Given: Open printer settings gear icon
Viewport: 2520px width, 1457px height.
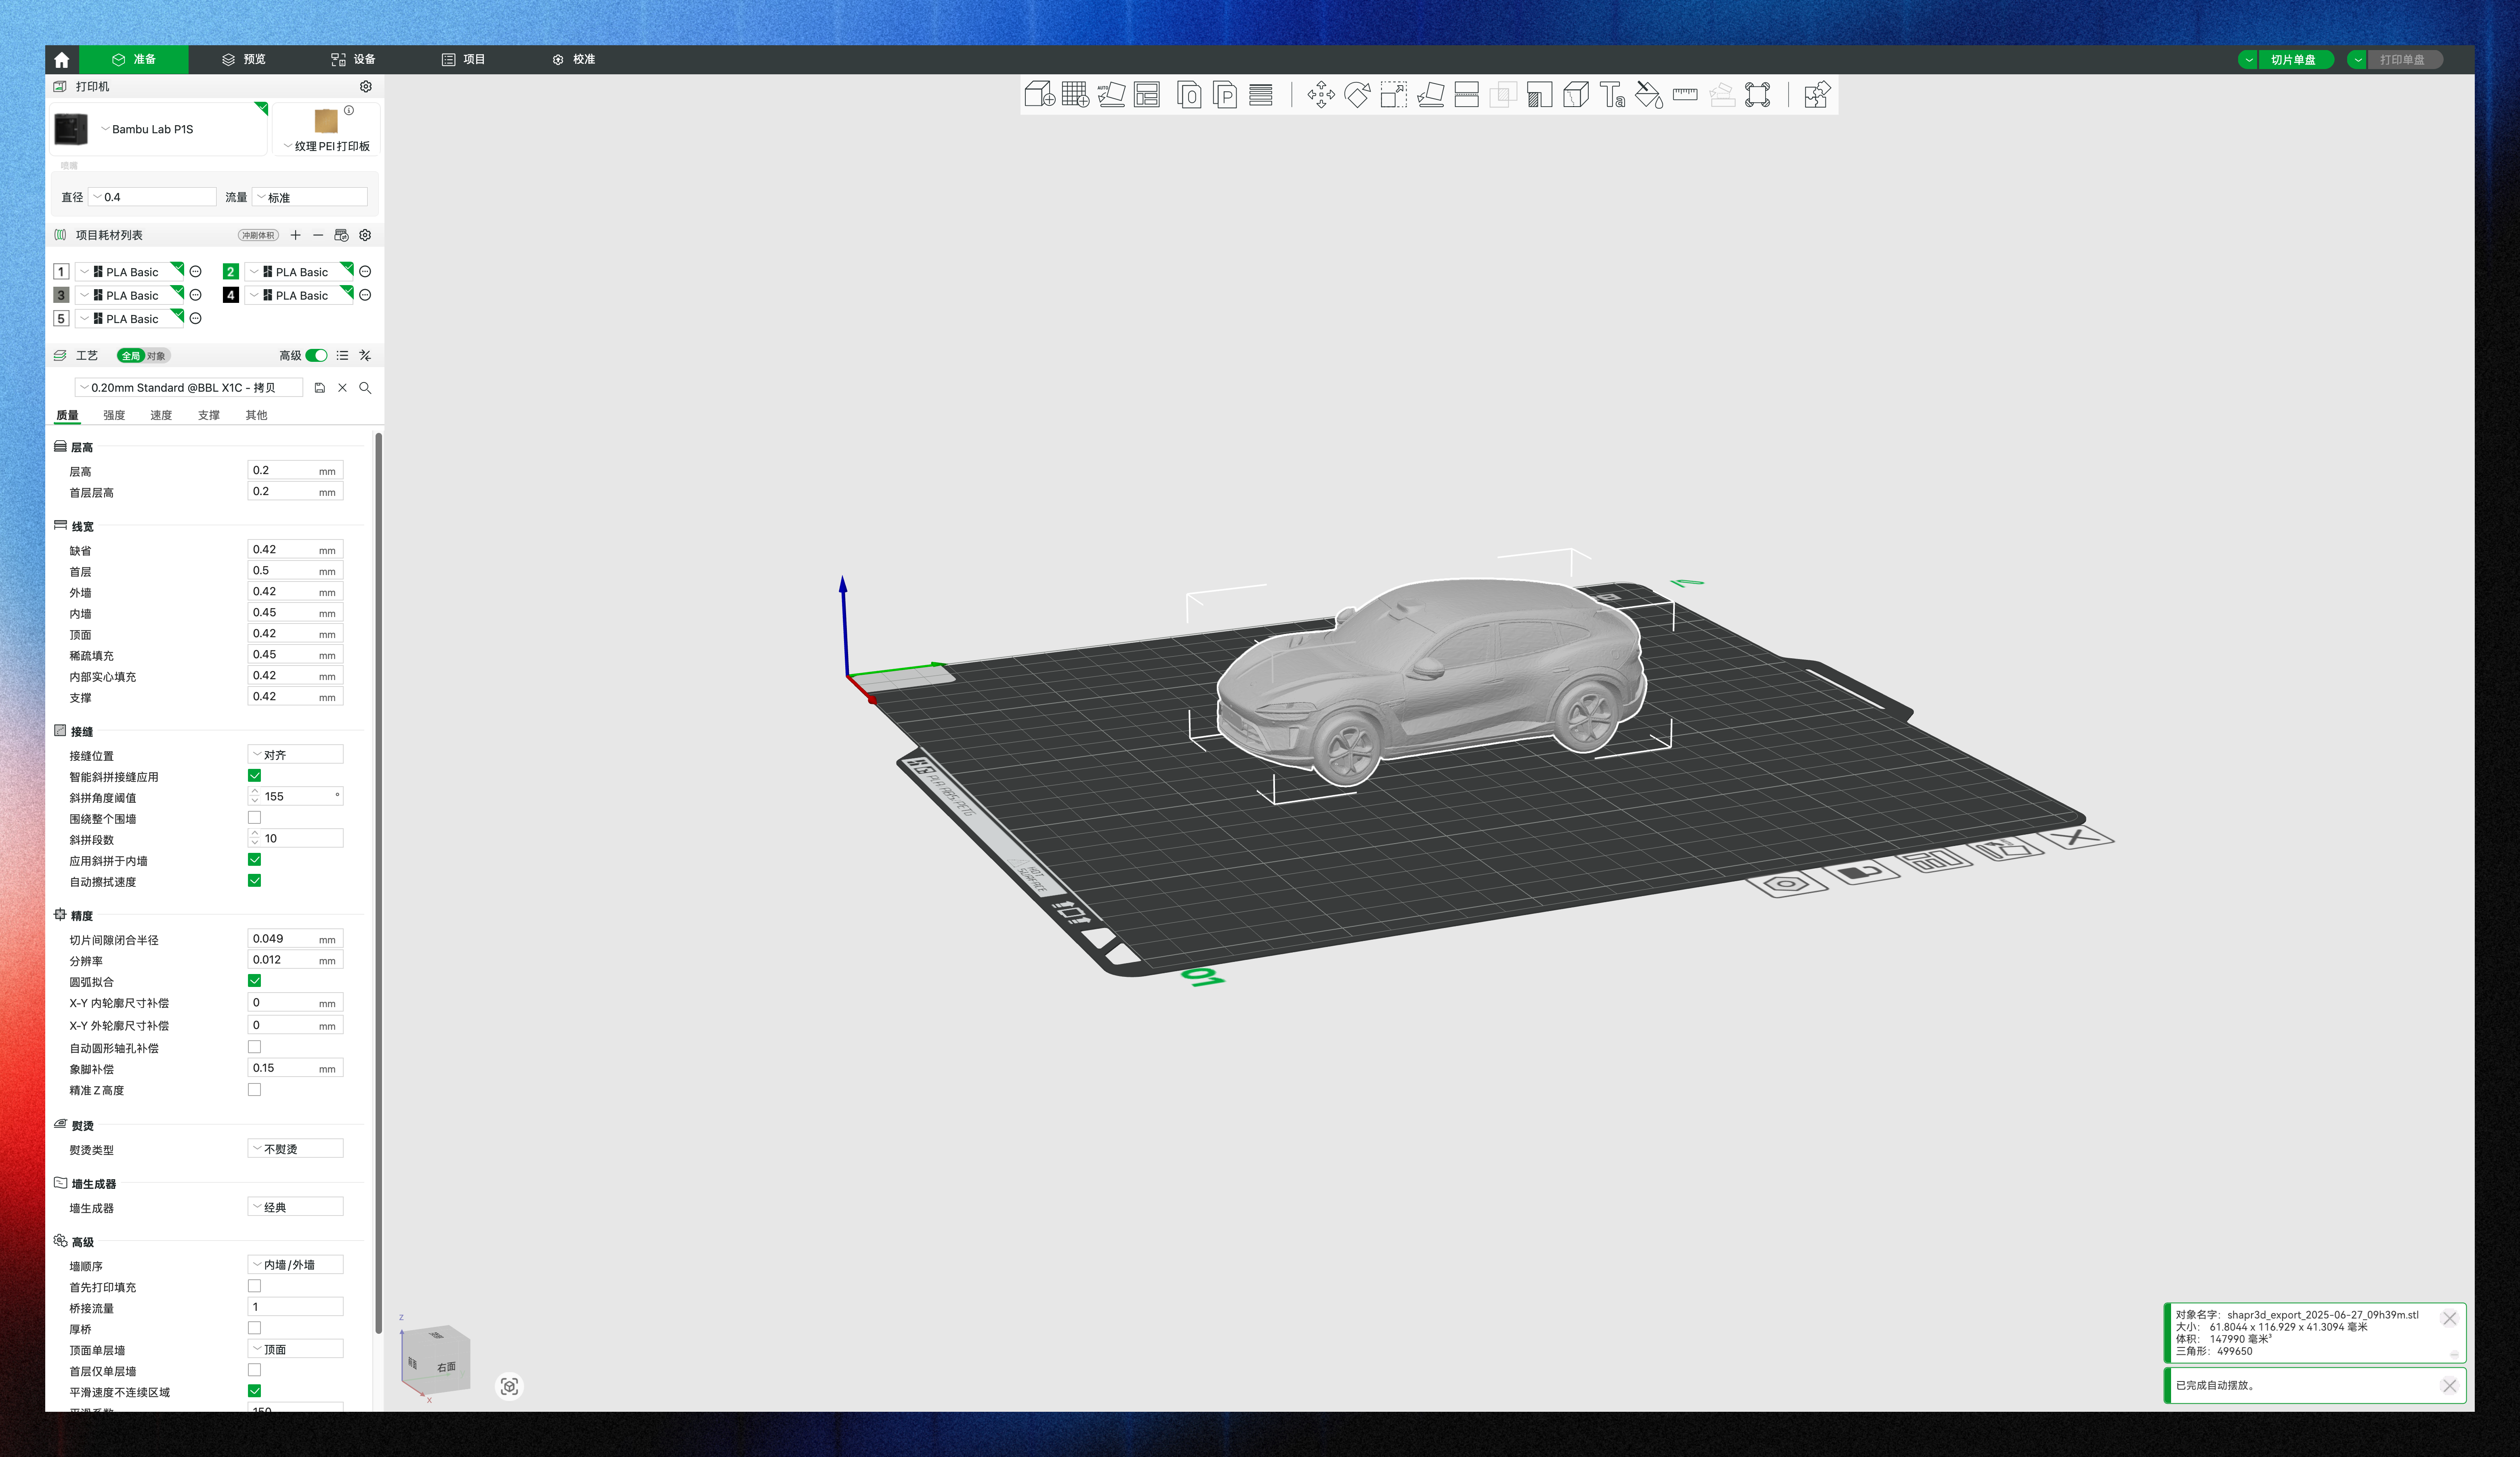Looking at the screenshot, I should point(365,87).
